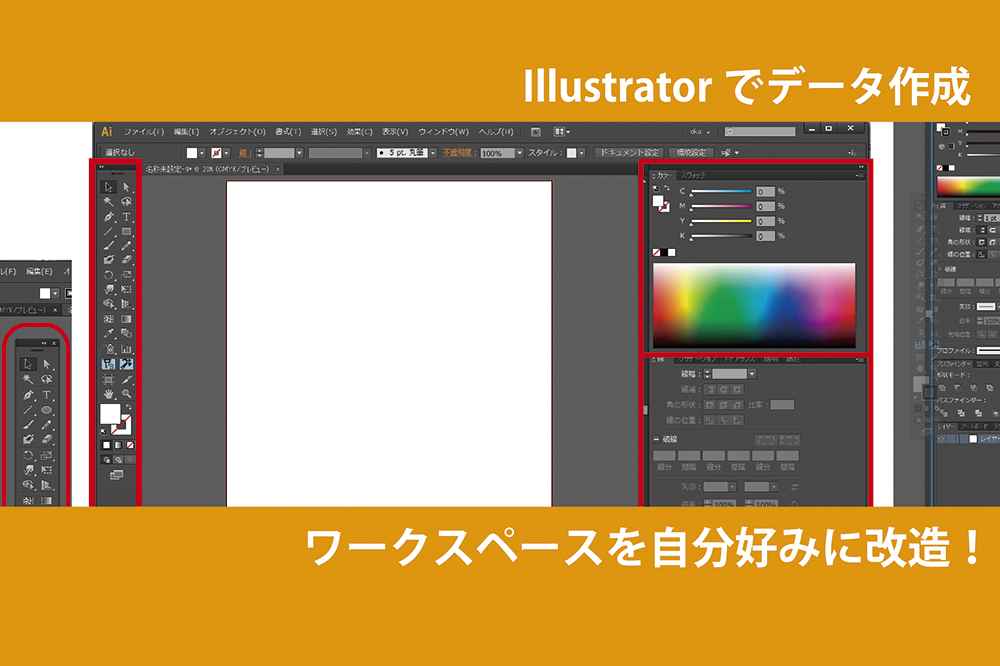Pick the Paintbrush tool in the docked Tools panel

(108, 246)
